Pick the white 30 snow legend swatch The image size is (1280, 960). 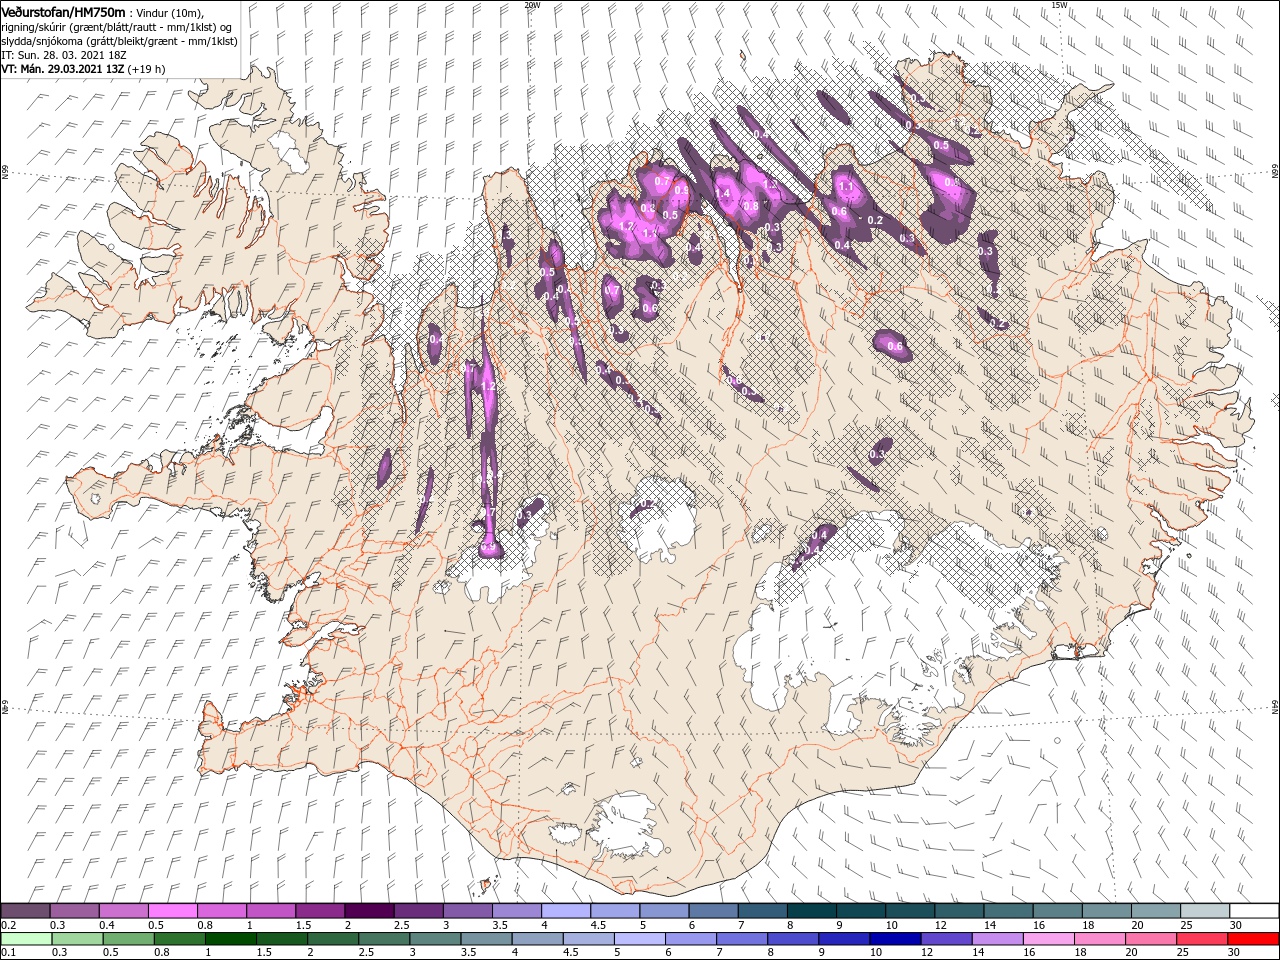1252,911
